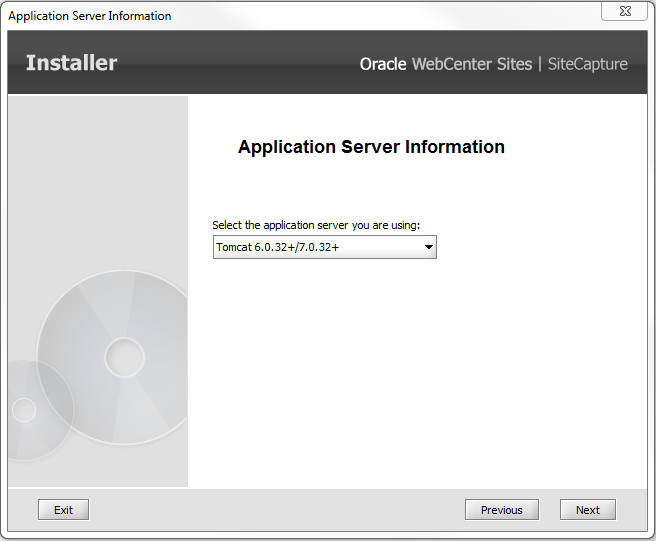Click the Next button
Screen dimensions: 656x541
(587, 510)
